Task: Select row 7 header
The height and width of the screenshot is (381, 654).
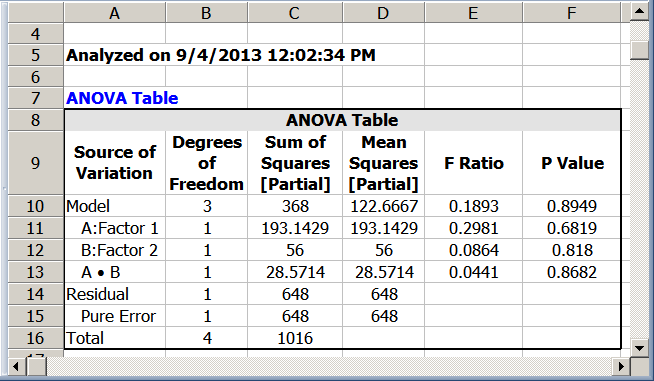Action: [35, 98]
